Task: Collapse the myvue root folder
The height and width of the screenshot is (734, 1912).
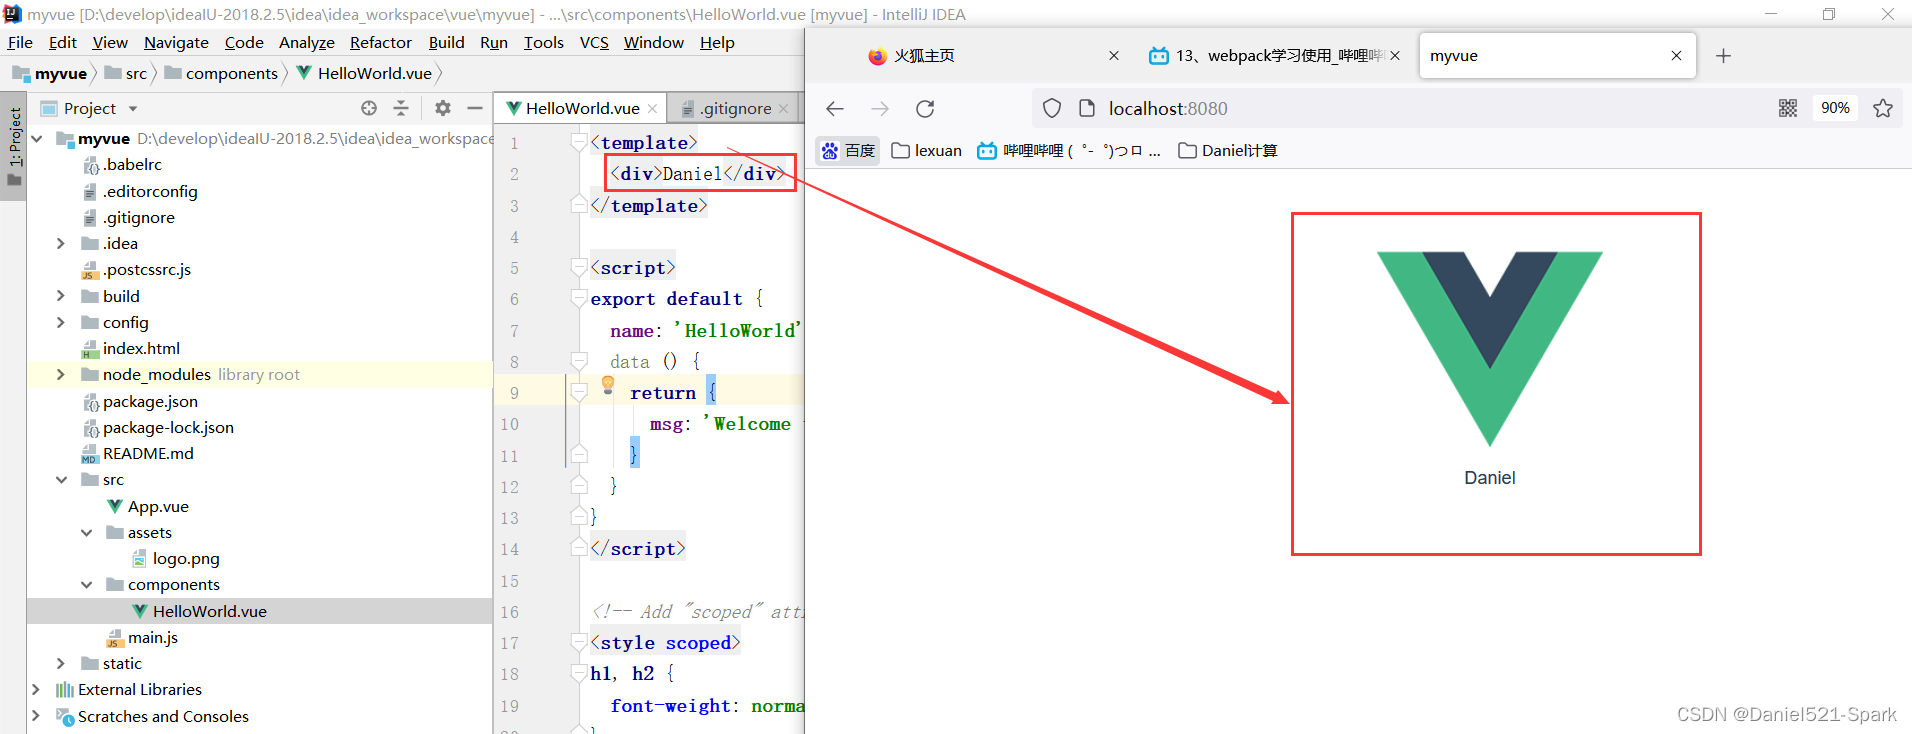Action: coord(37,138)
